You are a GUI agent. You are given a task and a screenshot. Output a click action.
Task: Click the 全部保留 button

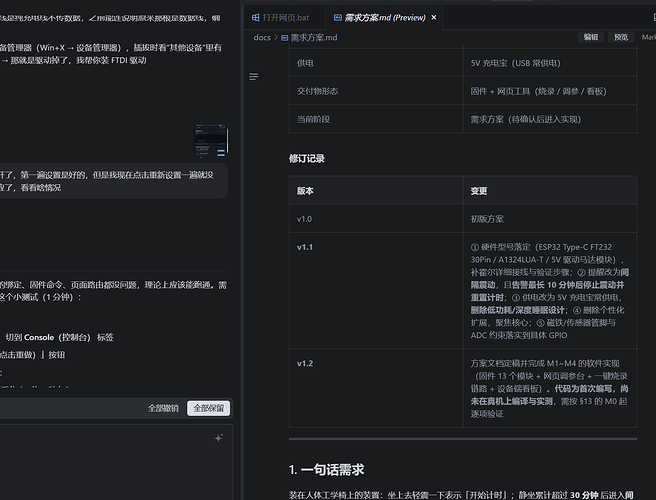(x=208, y=408)
